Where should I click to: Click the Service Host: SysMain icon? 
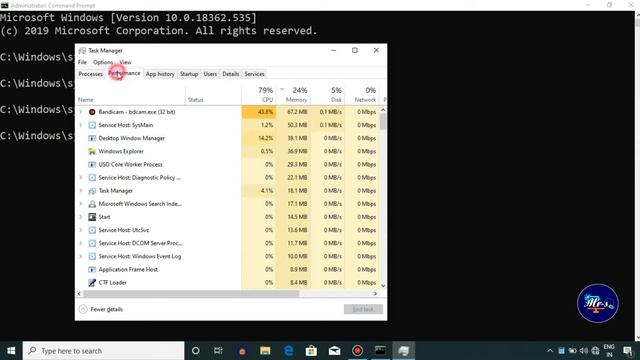[x=92, y=125]
